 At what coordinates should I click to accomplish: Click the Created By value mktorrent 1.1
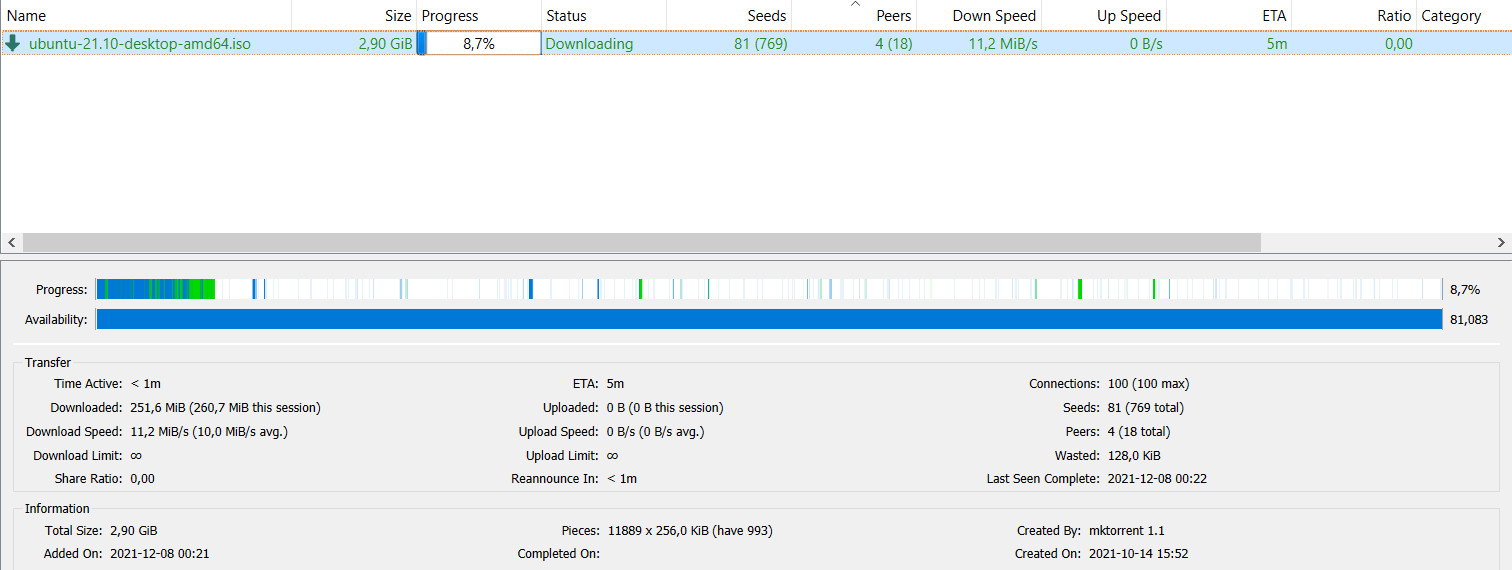[x=1127, y=531]
